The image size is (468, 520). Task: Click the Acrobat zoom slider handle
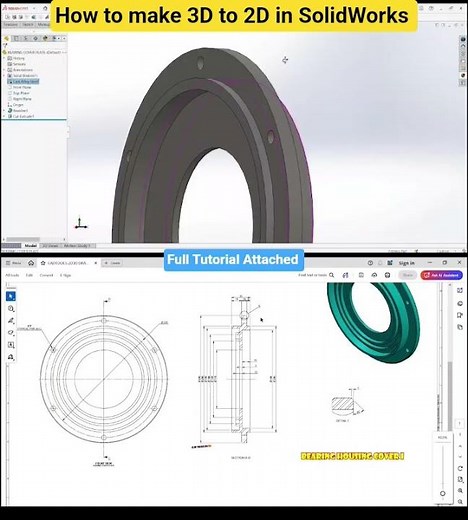pos(443,493)
